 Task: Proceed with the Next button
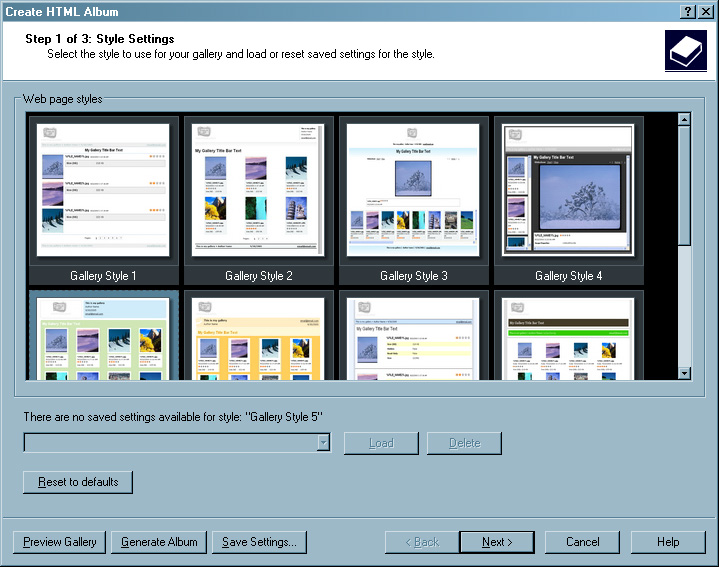497,542
